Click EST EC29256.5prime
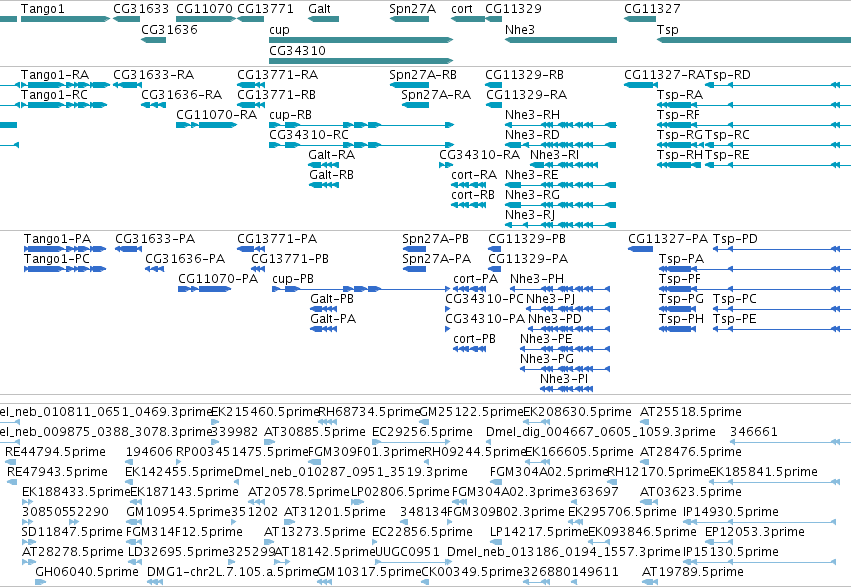This screenshot has width=851, height=587. pos(422,432)
